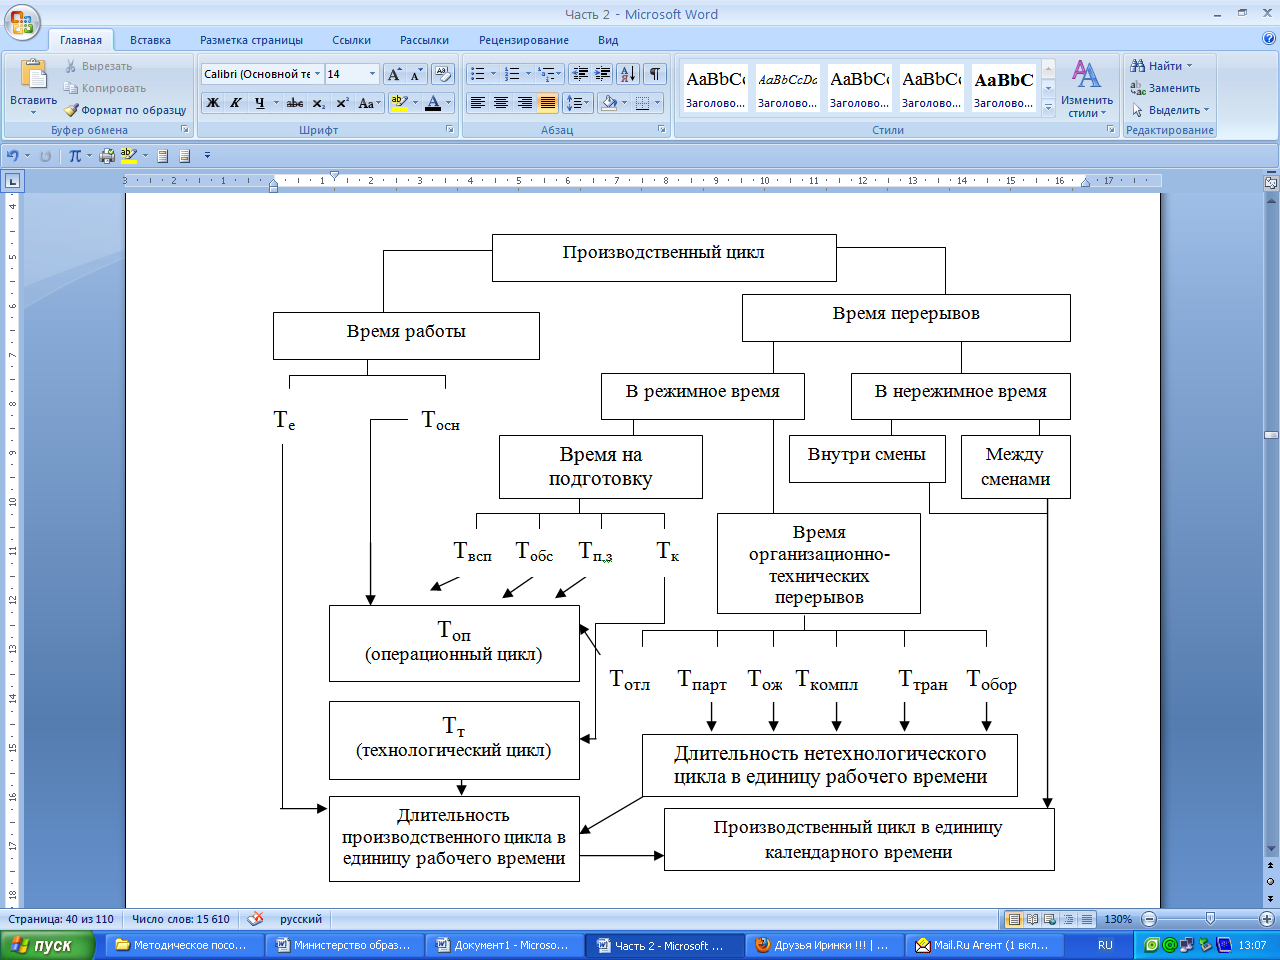Increase the indent
The width and height of the screenshot is (1280, 960).
[603, 74]
